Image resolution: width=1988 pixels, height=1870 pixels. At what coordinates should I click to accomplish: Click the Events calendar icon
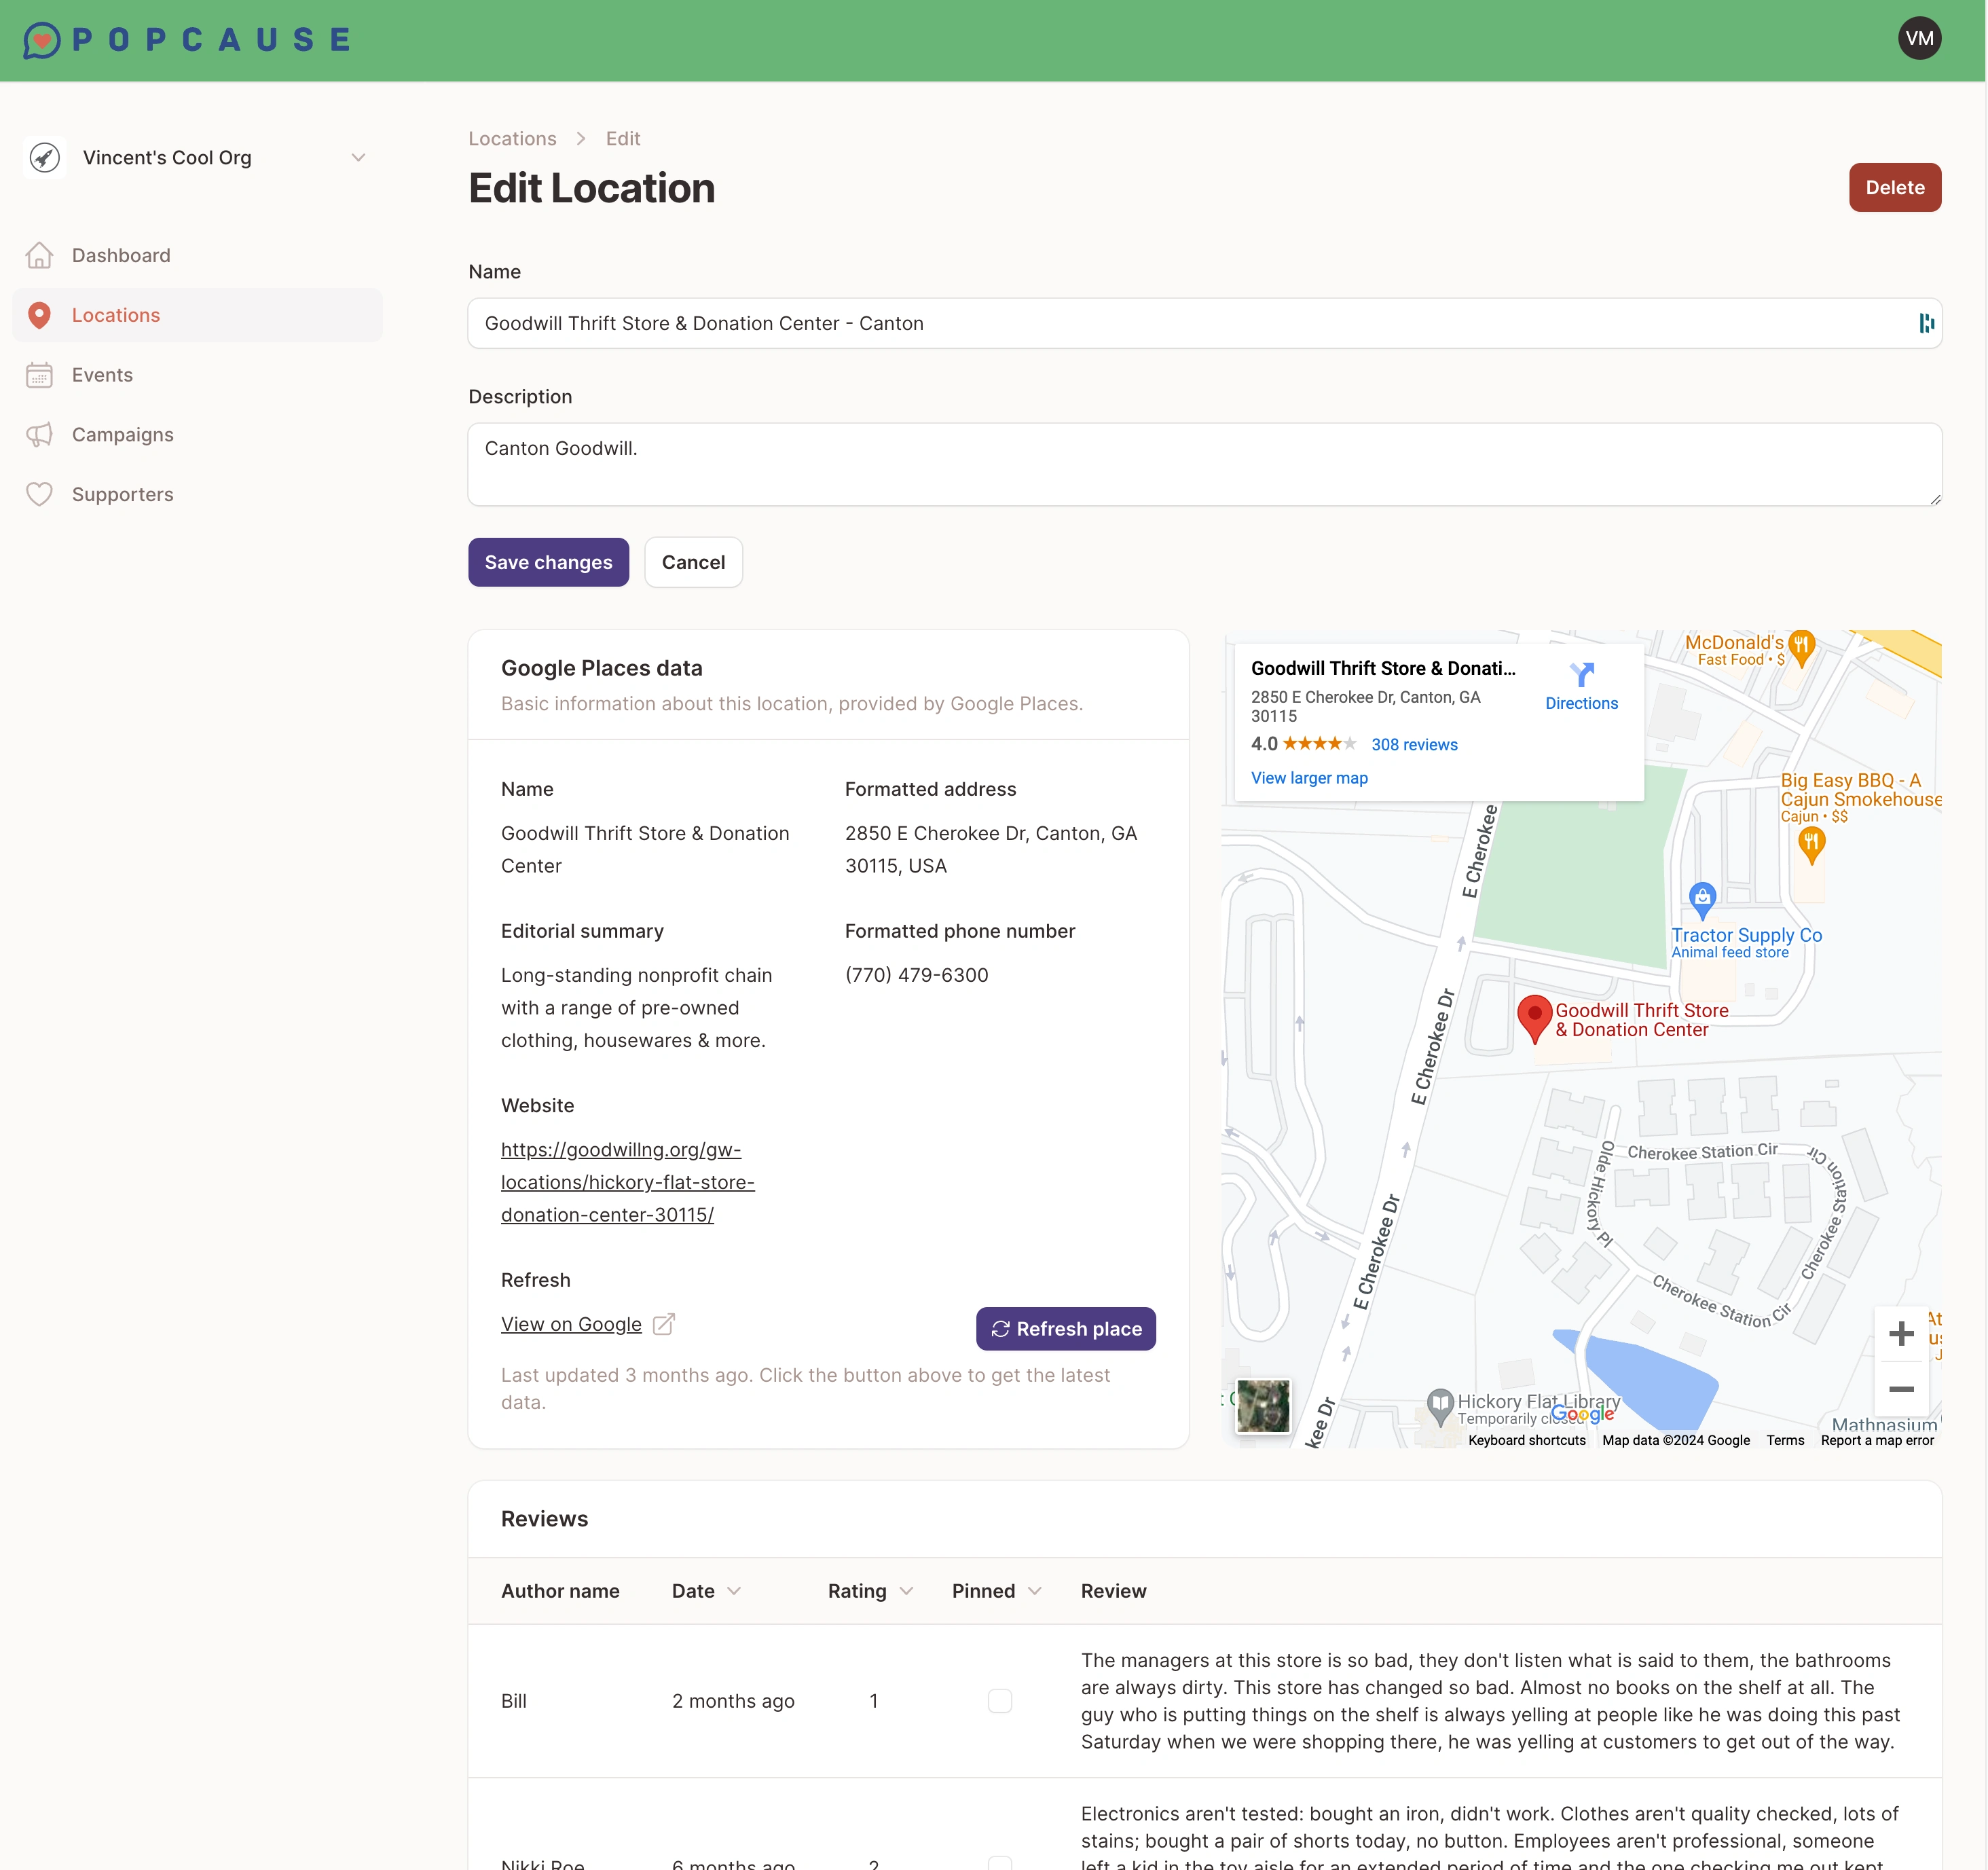tap(39, 375)
